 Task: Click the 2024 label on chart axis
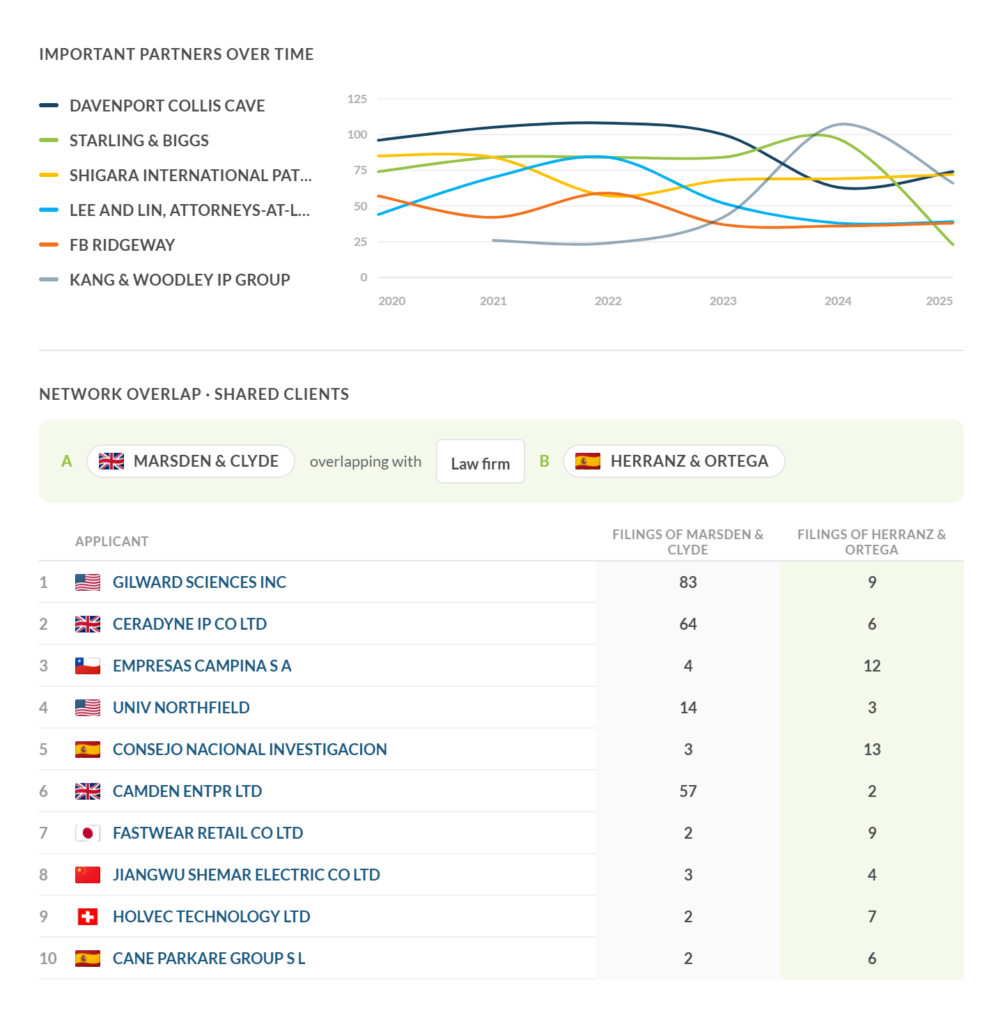(837, 301)
